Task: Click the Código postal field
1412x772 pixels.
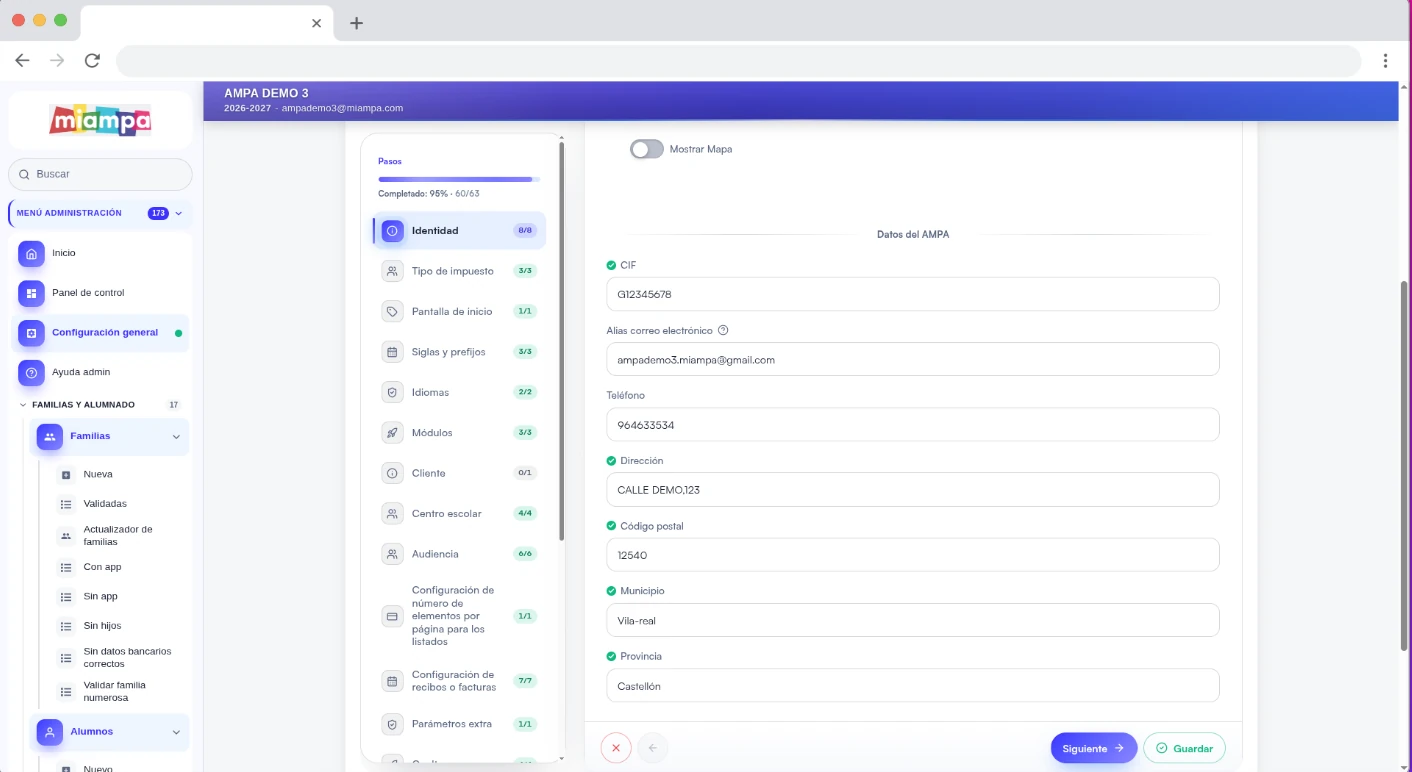Action: tap(912, 555)
